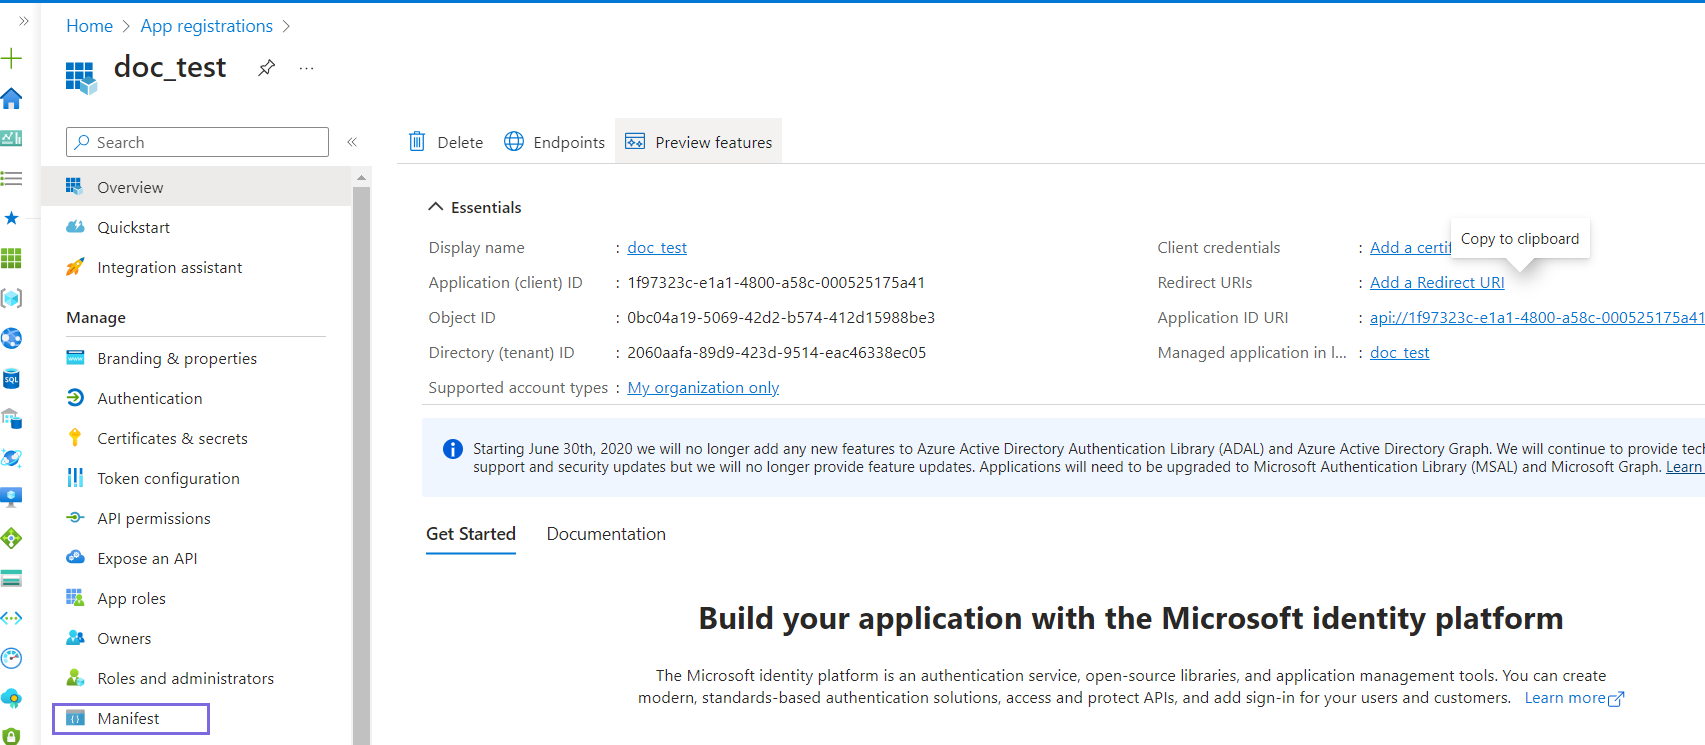Screen dimensions: 1705x745
Task: Select the Object ID value
Action: (x=781, y=317)
